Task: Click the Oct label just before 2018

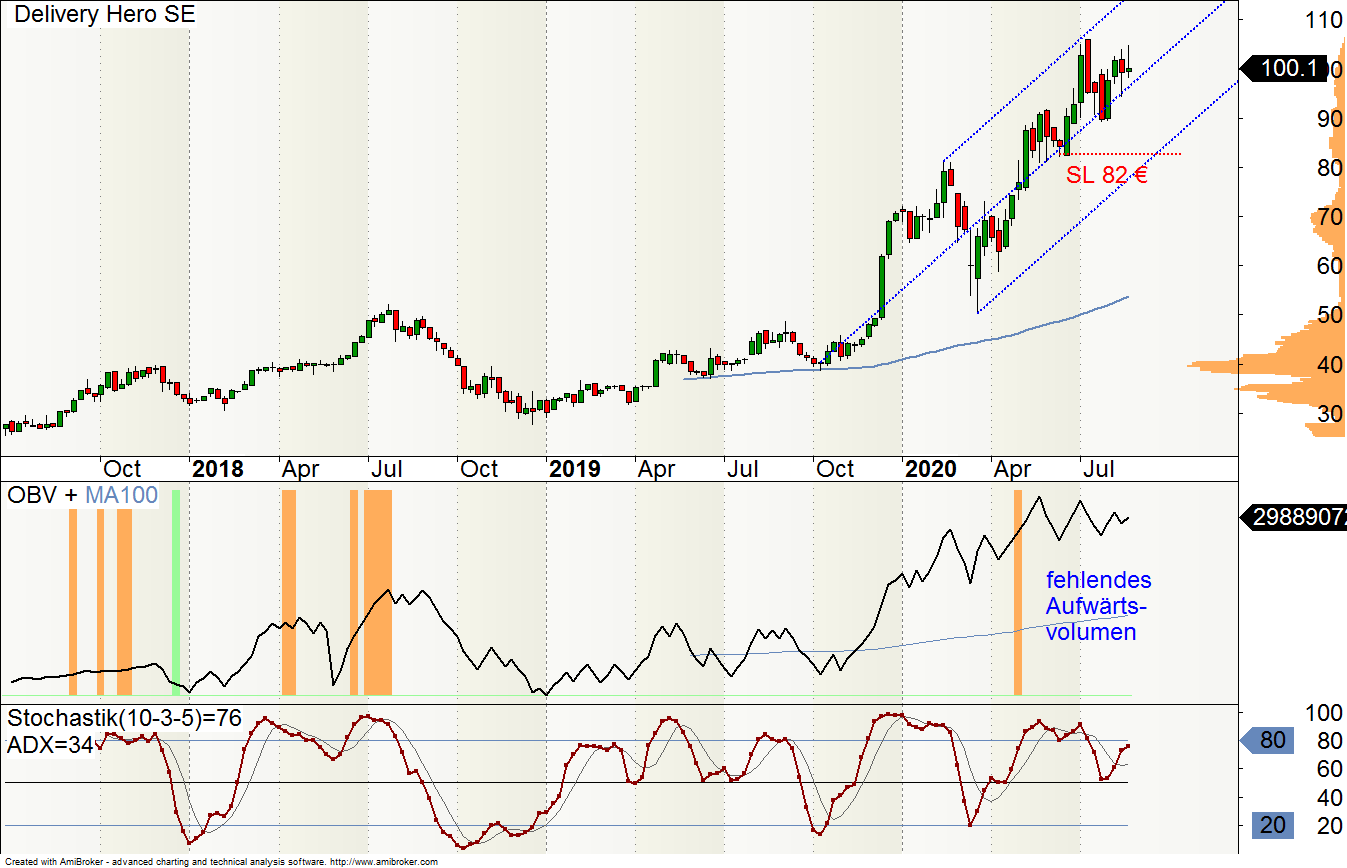Action: click(x=122, y=468)
